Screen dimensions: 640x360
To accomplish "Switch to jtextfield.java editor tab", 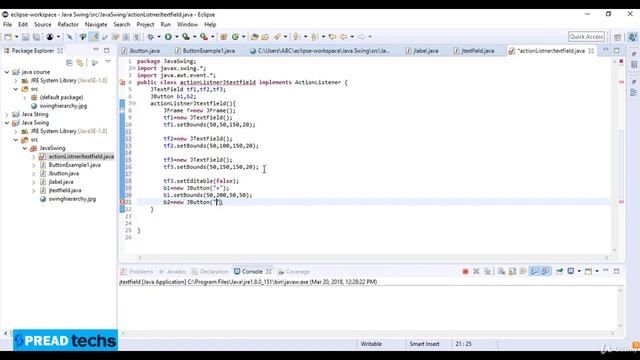I will click(x=474, y=51).
